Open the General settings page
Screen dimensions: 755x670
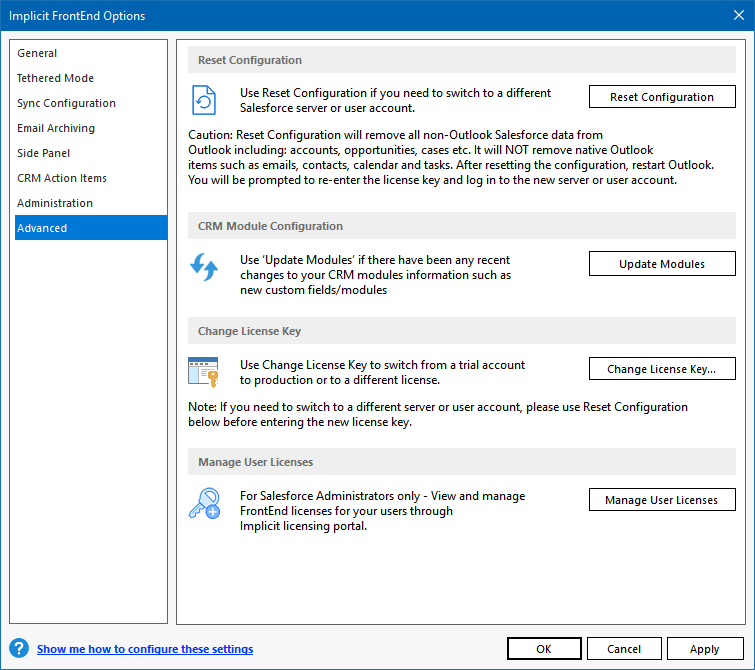(x=37, y=53)
